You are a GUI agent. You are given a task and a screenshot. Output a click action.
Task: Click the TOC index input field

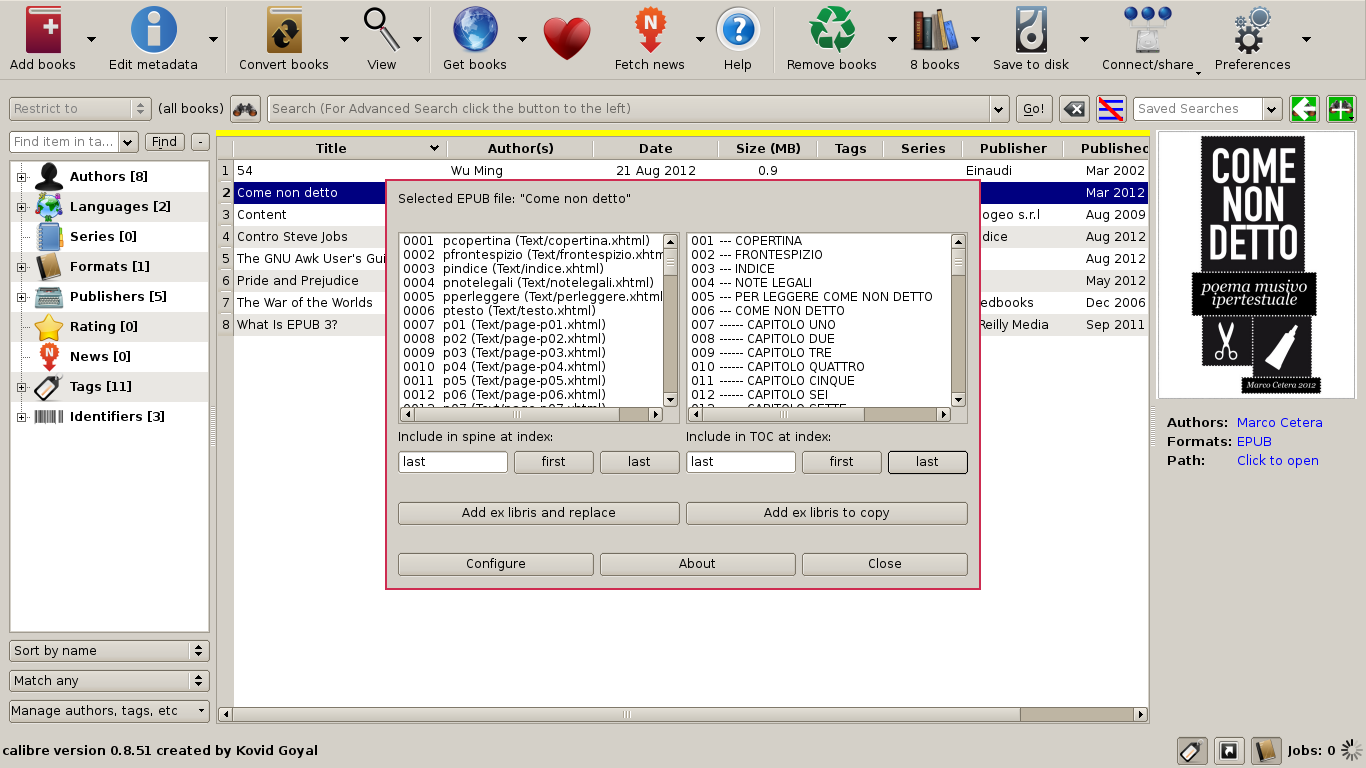pos(741,462)
